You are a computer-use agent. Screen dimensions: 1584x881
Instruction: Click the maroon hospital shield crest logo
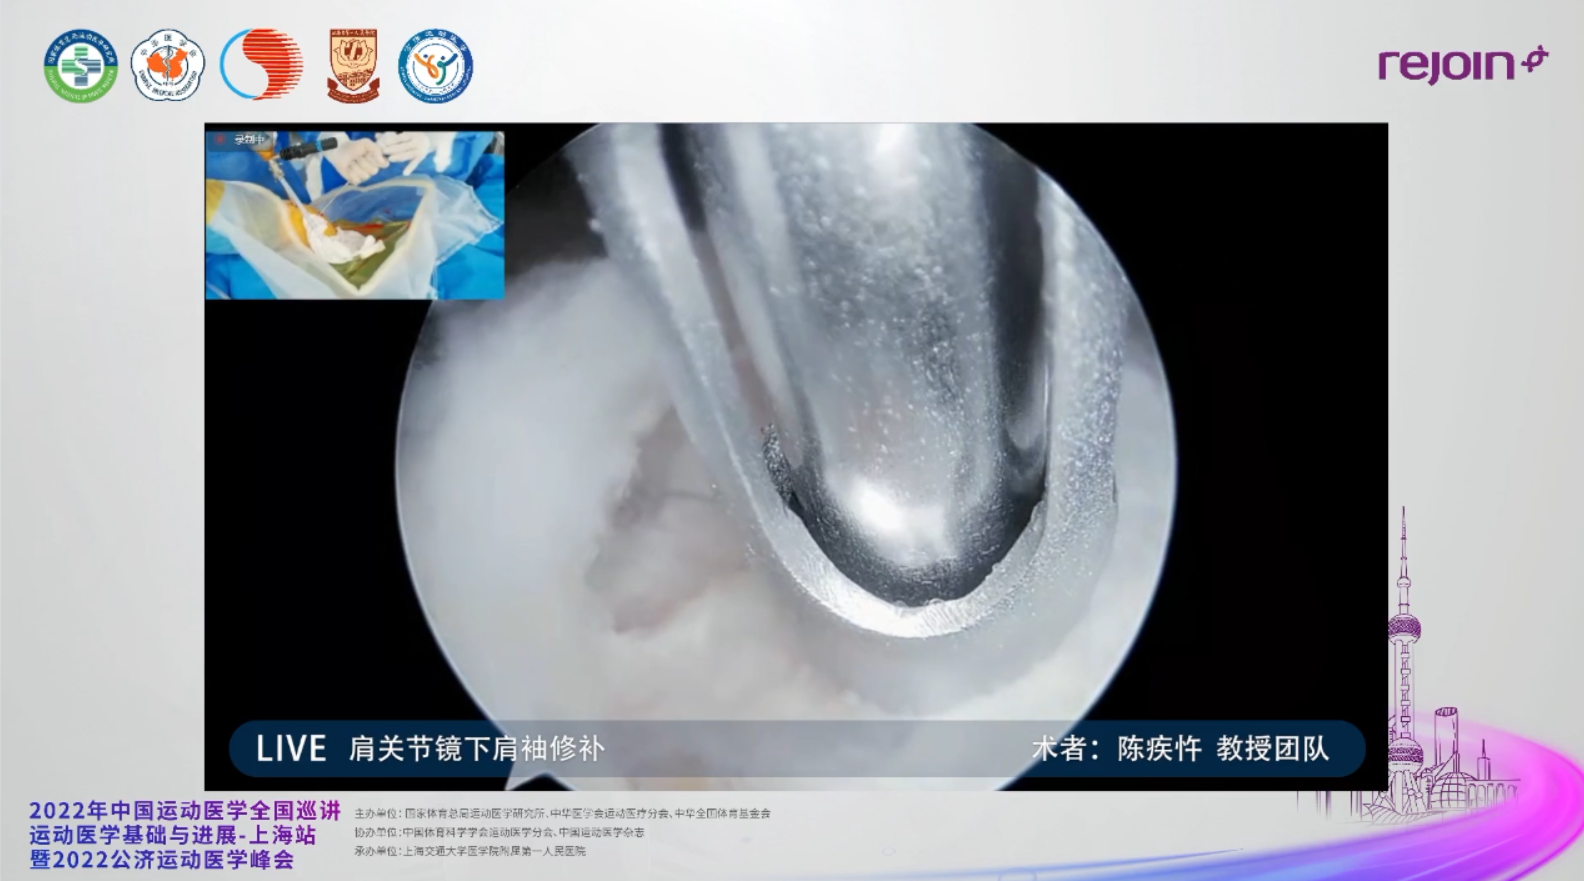(x=353, y=66)
